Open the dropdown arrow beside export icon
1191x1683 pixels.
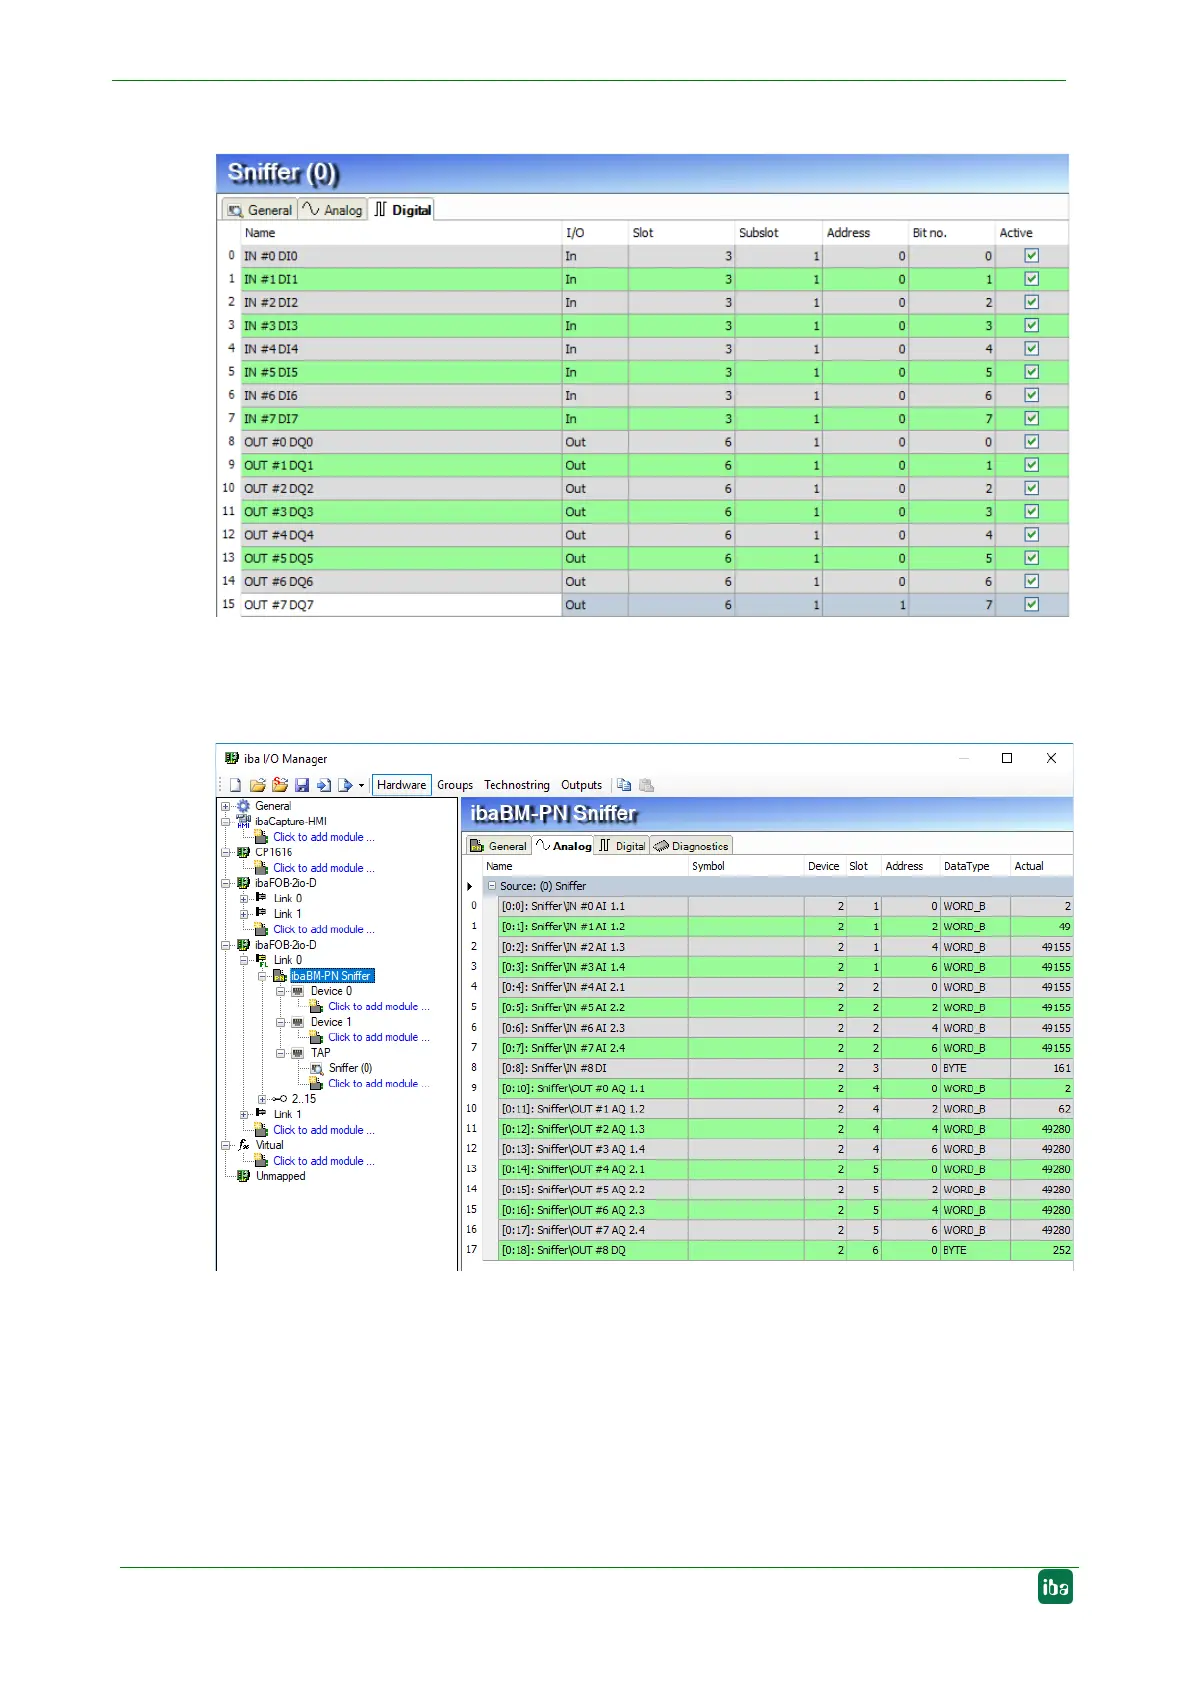[x=361, y=786]
